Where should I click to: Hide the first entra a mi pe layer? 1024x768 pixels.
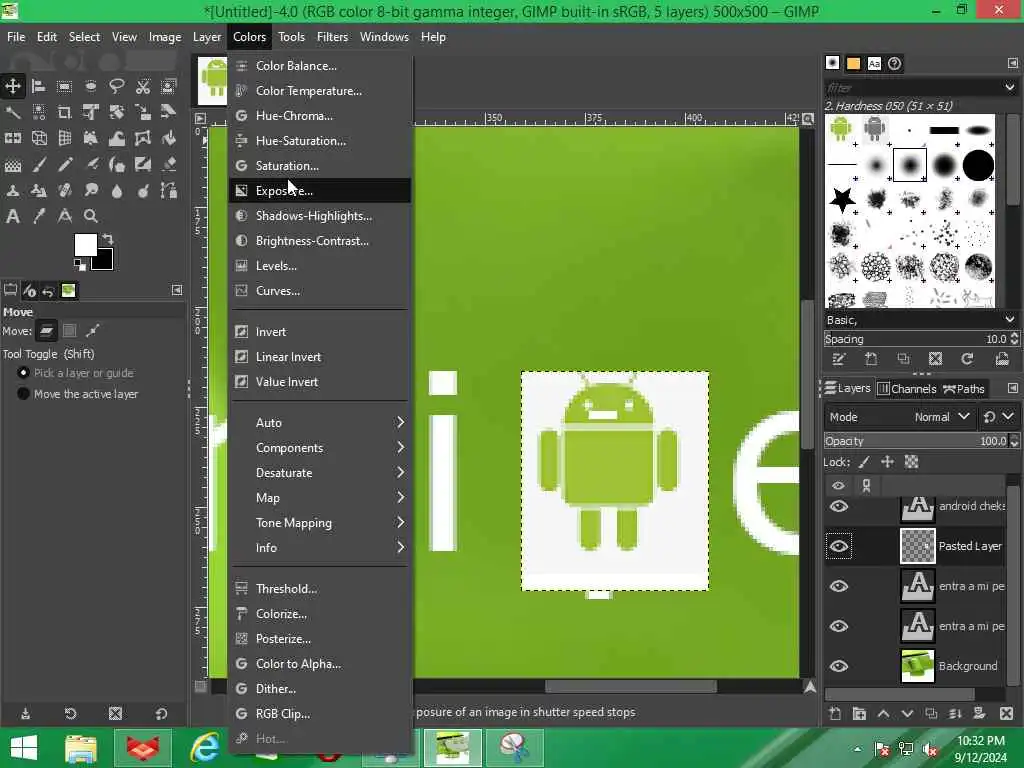tap(839, 586)
